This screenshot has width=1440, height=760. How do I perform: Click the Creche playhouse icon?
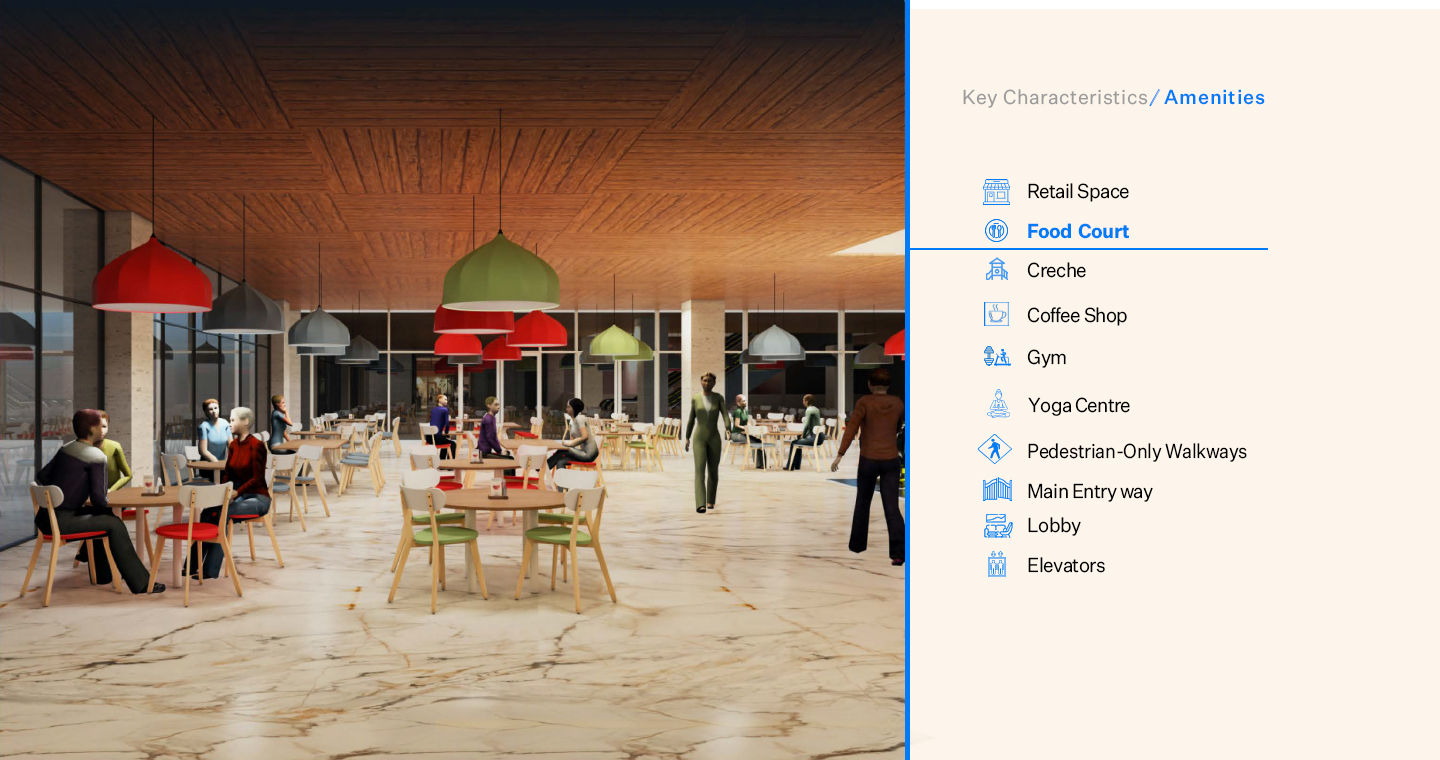coord(996,270)
